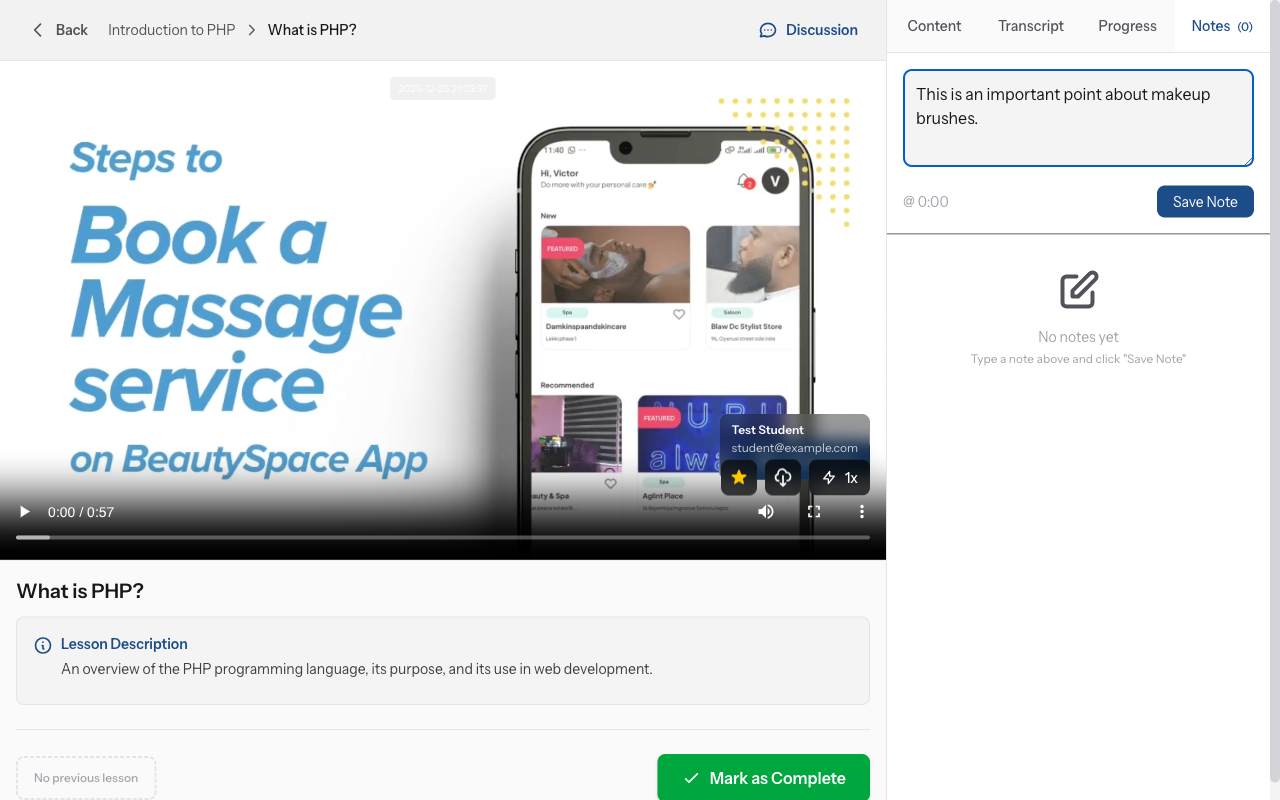Mute the video volume
Screen dimensions: 1280x800
(x=766, y=512)
